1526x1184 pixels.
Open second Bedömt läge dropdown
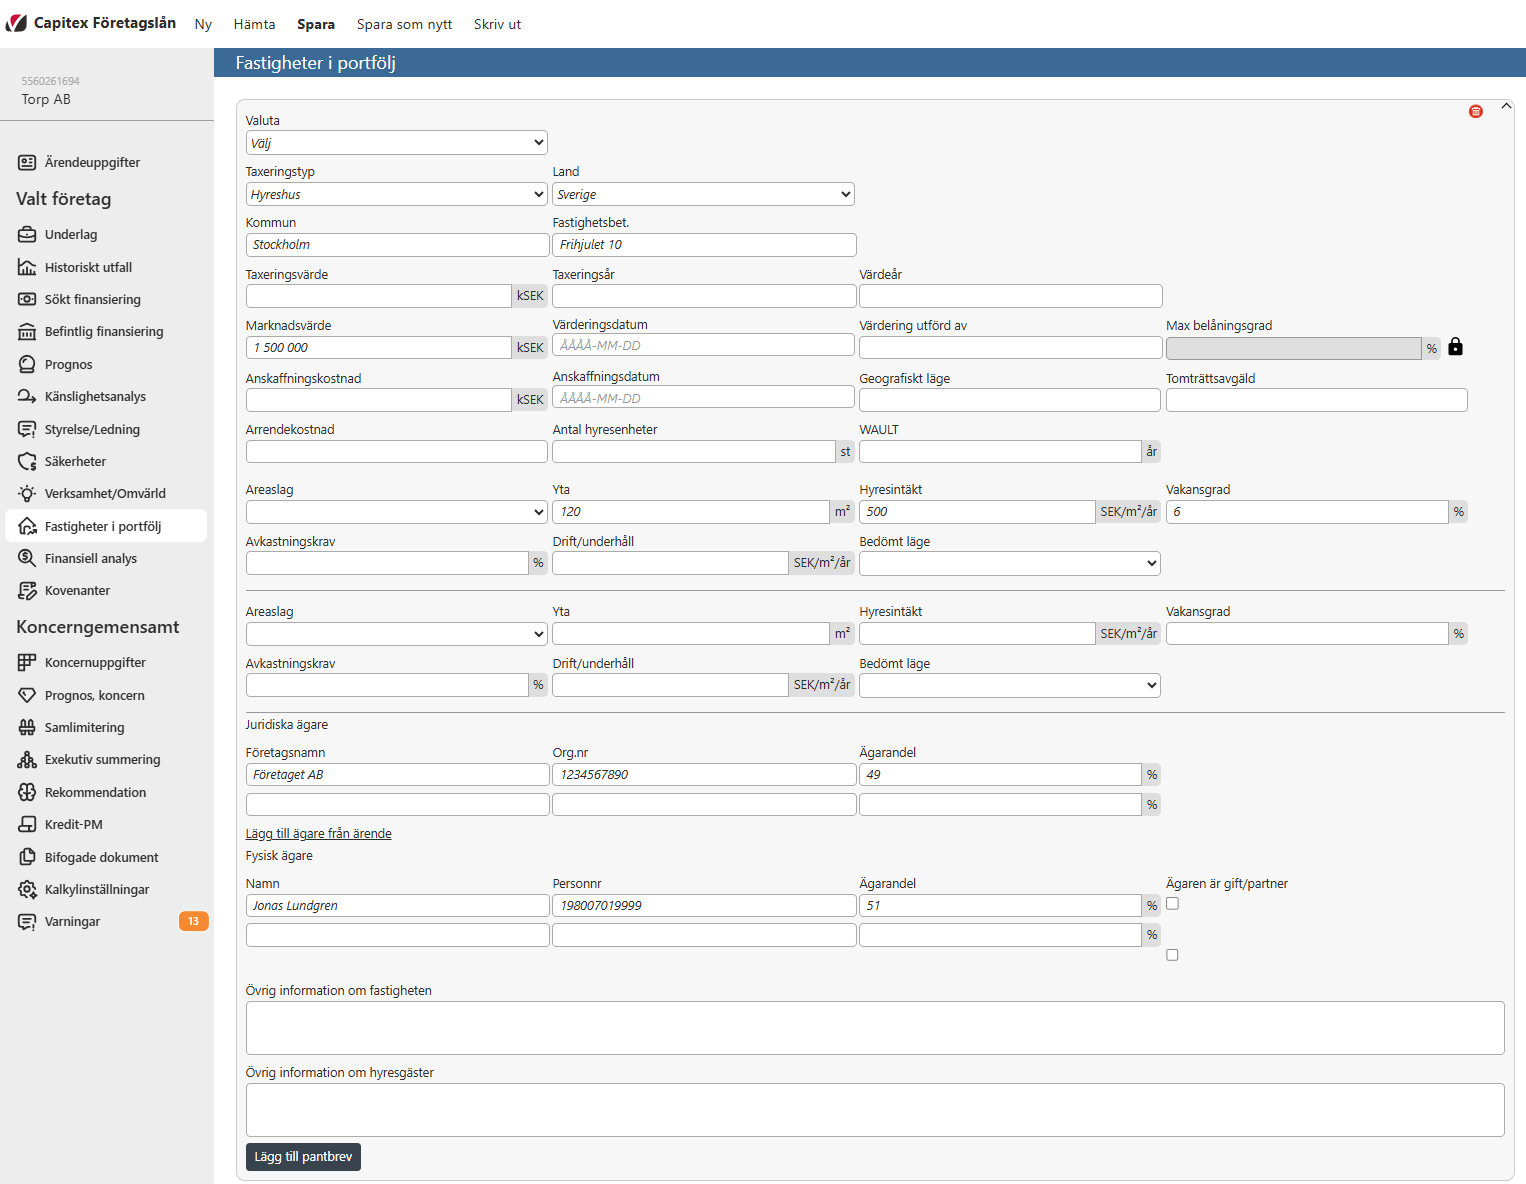pyautogui.click(x=1010, y=685)
